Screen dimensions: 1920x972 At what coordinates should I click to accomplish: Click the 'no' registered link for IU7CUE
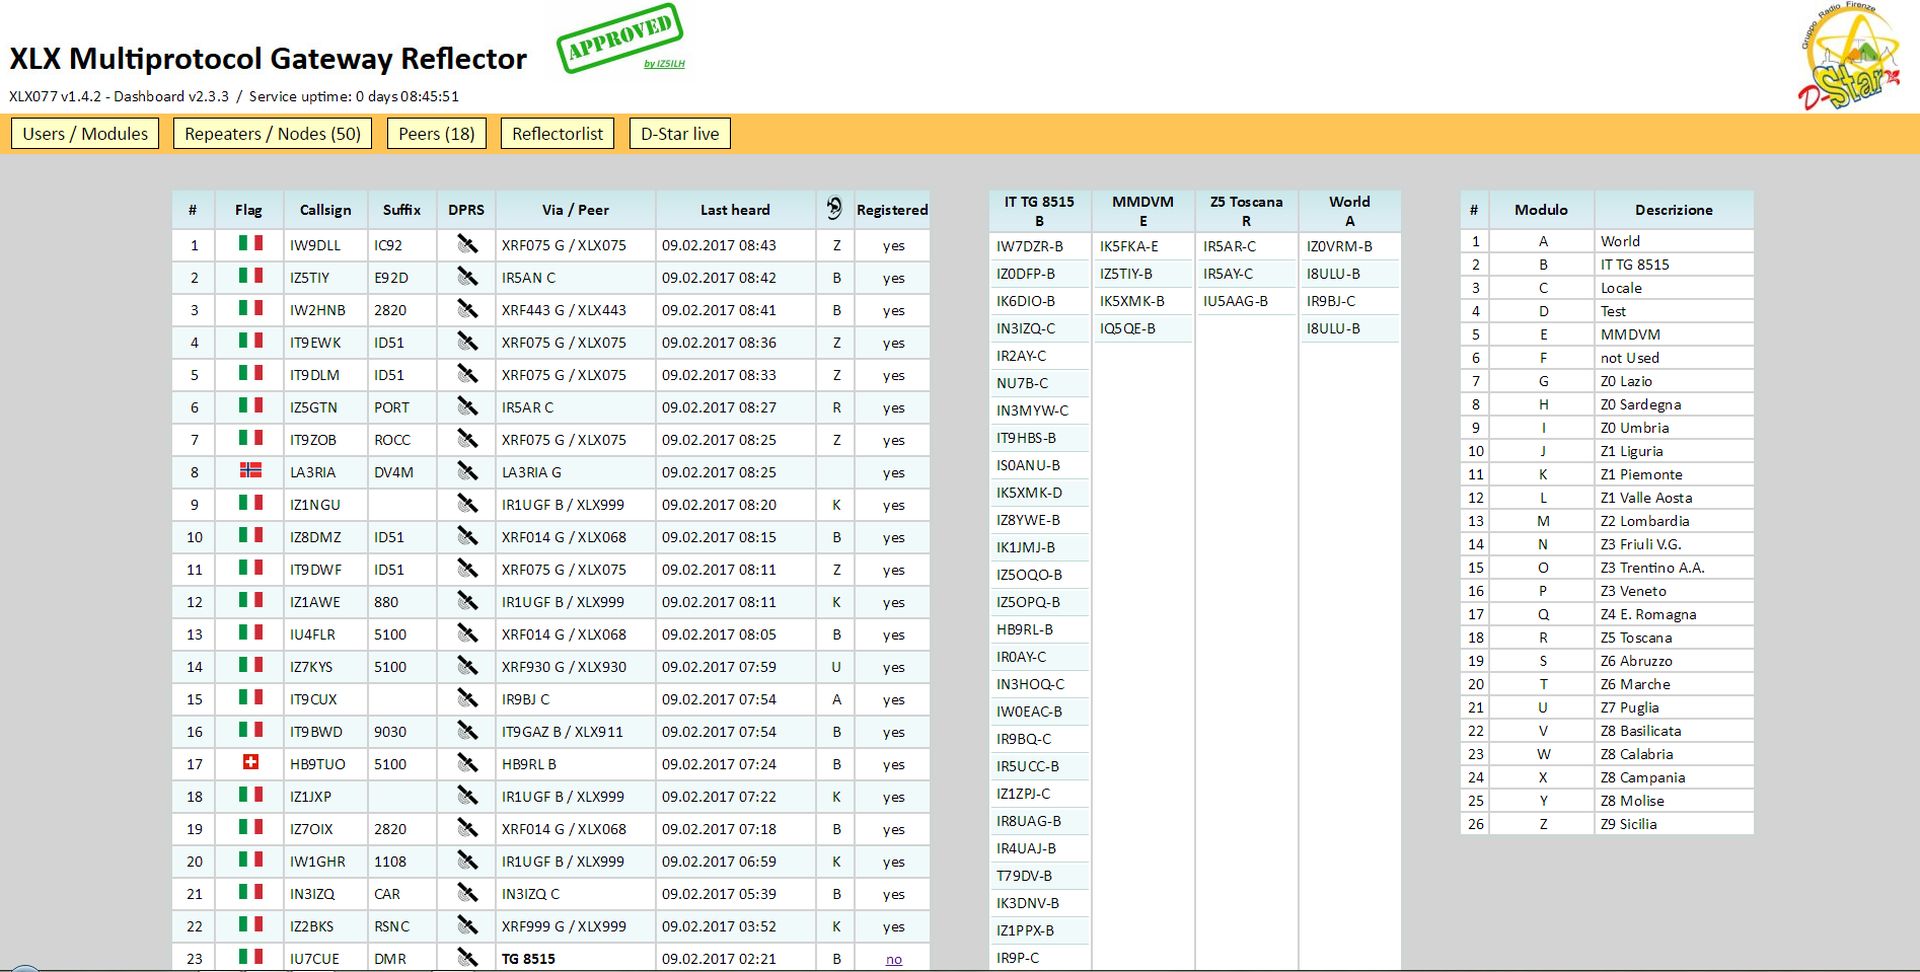tap(894, 959)
